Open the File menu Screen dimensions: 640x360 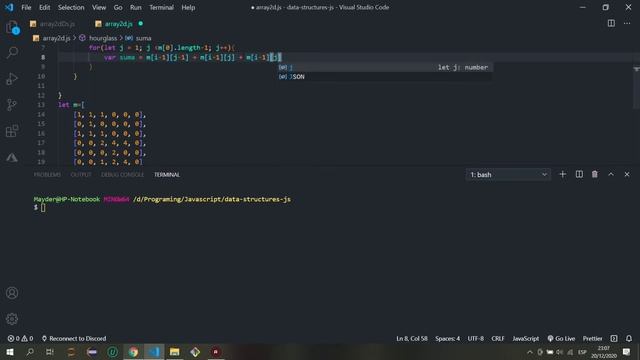tap(26, 7)
